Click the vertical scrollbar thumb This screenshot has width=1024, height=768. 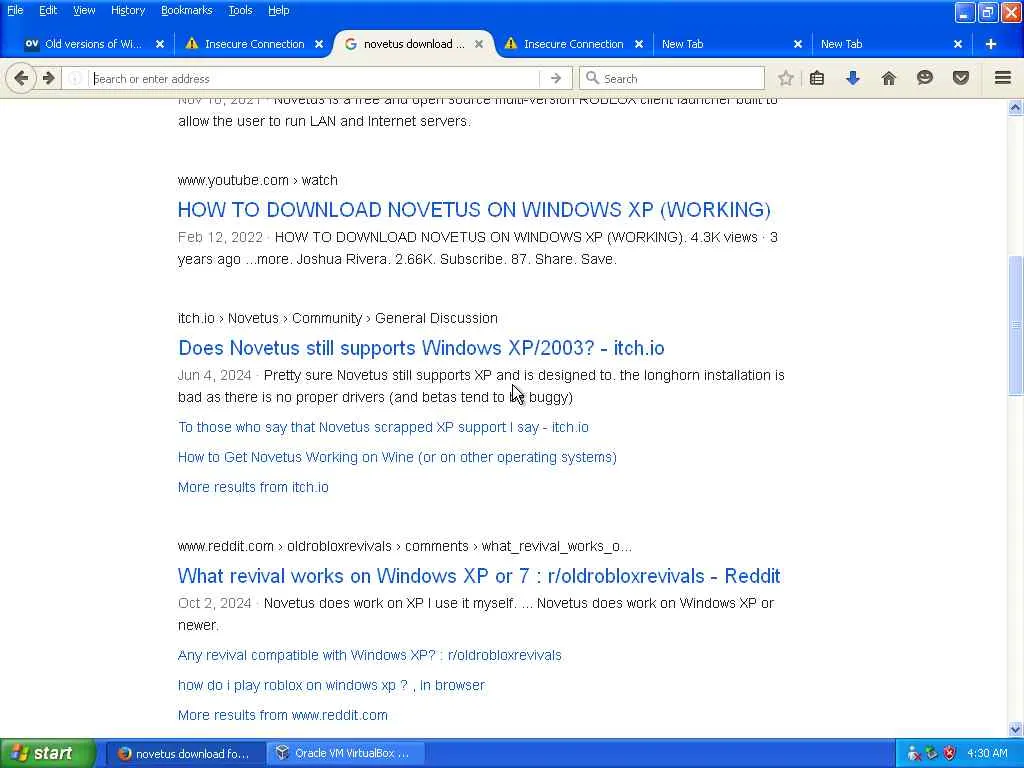point(1016,325)
